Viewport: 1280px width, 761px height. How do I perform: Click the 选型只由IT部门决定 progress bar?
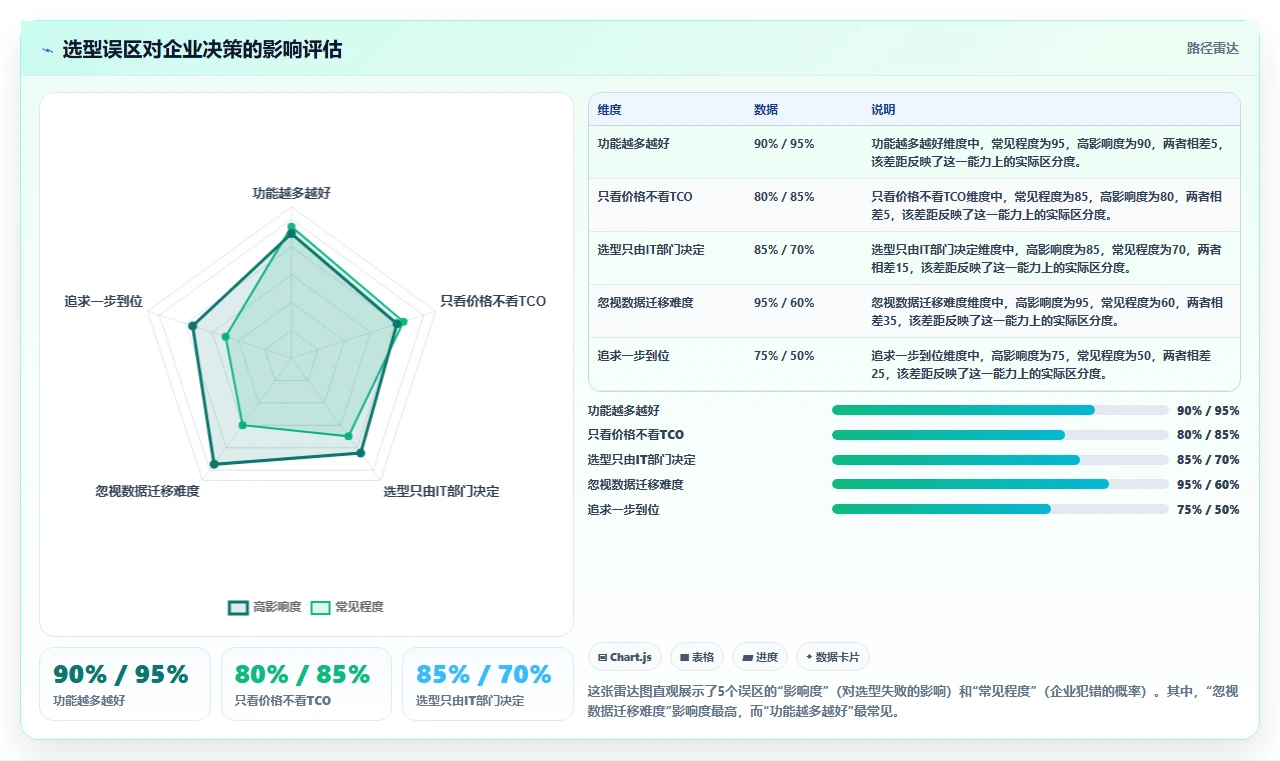pos(1000,460)
